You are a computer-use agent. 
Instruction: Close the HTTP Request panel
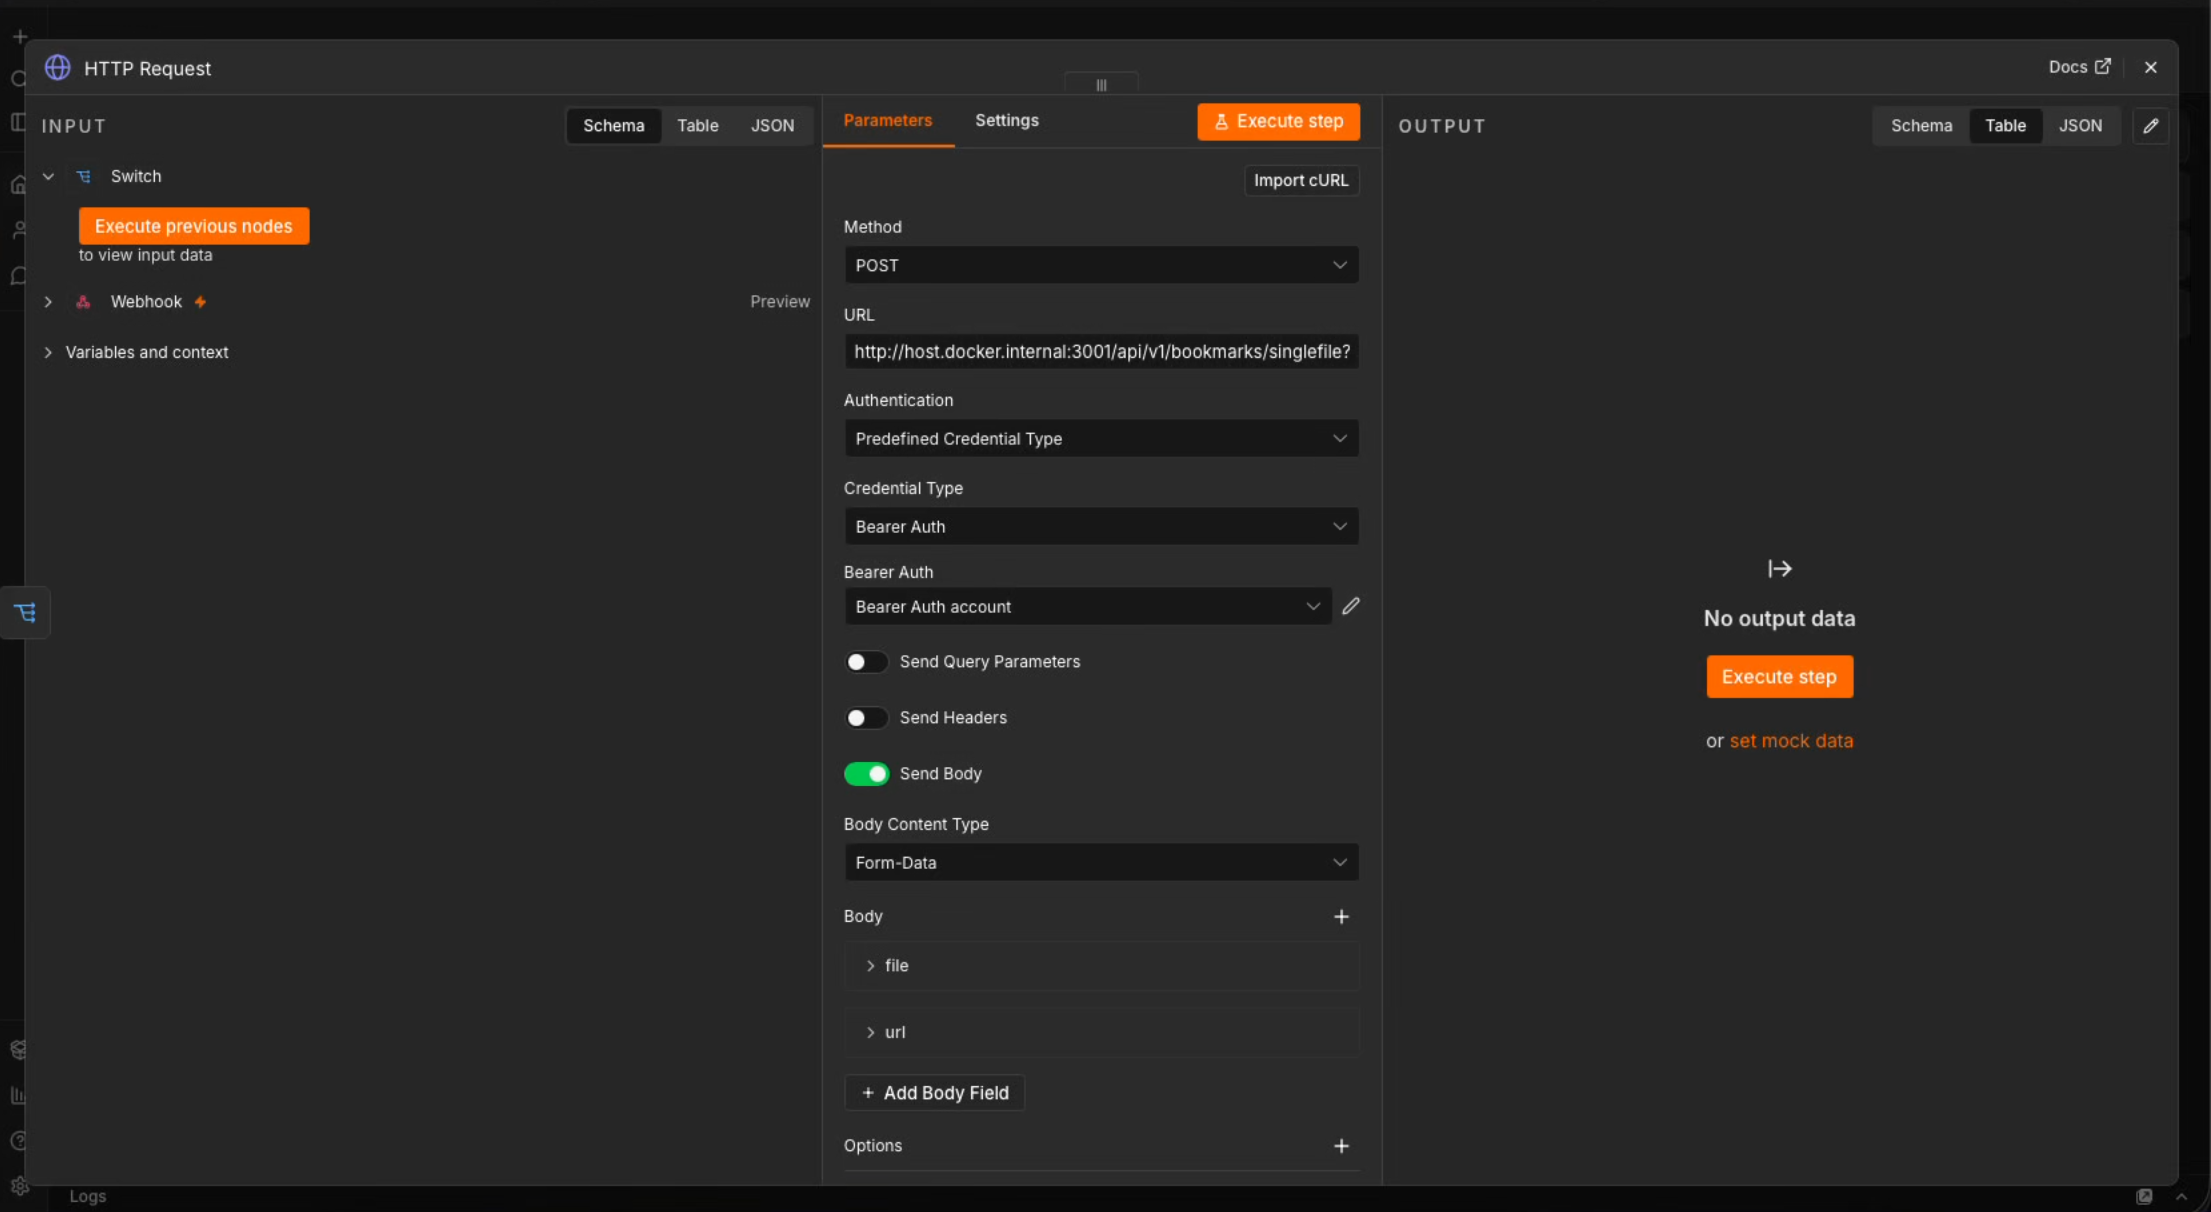pos(2150,67)
